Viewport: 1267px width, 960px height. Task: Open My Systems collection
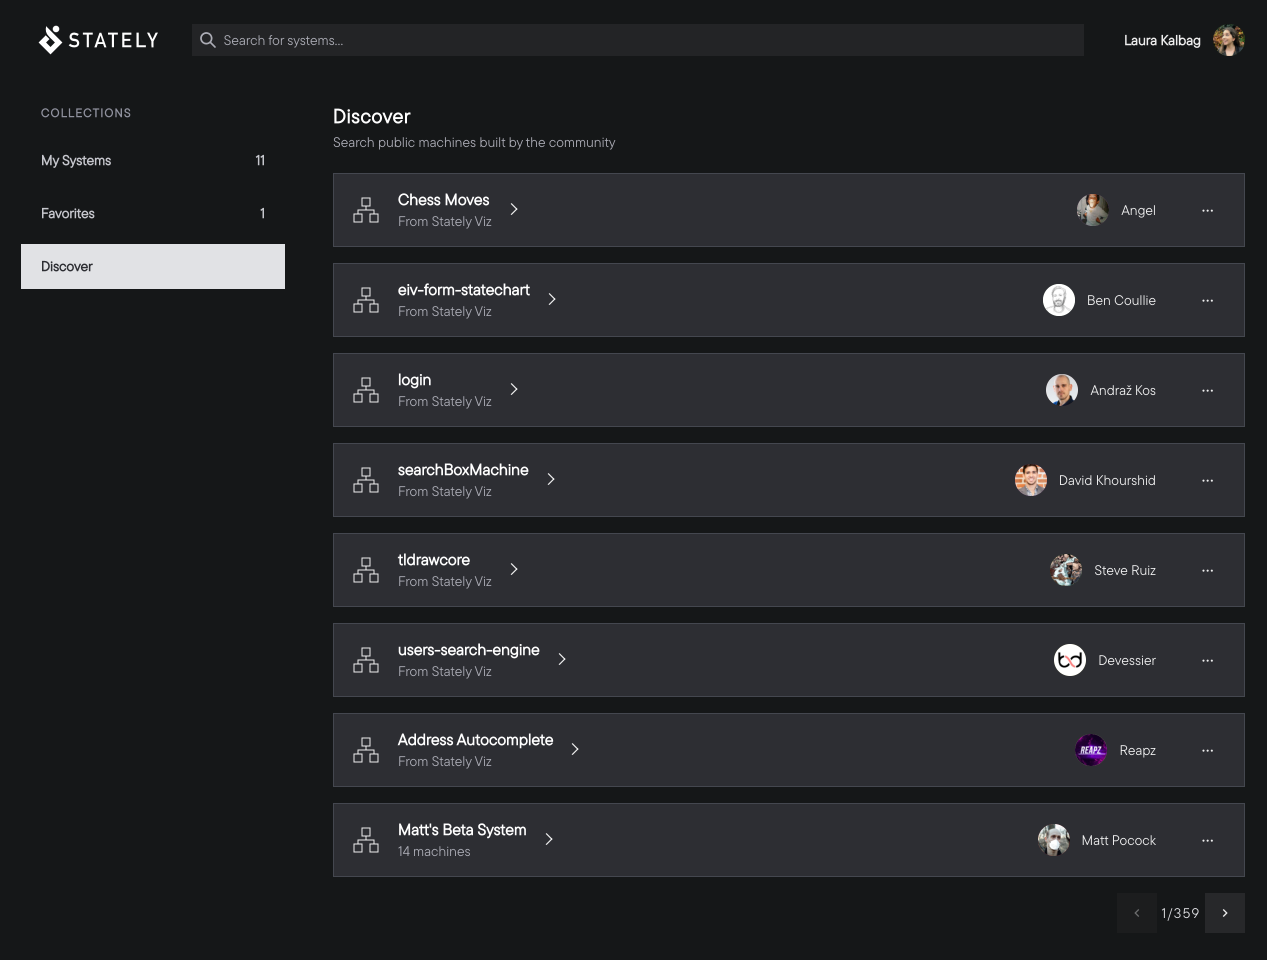[x=152, y=160]
